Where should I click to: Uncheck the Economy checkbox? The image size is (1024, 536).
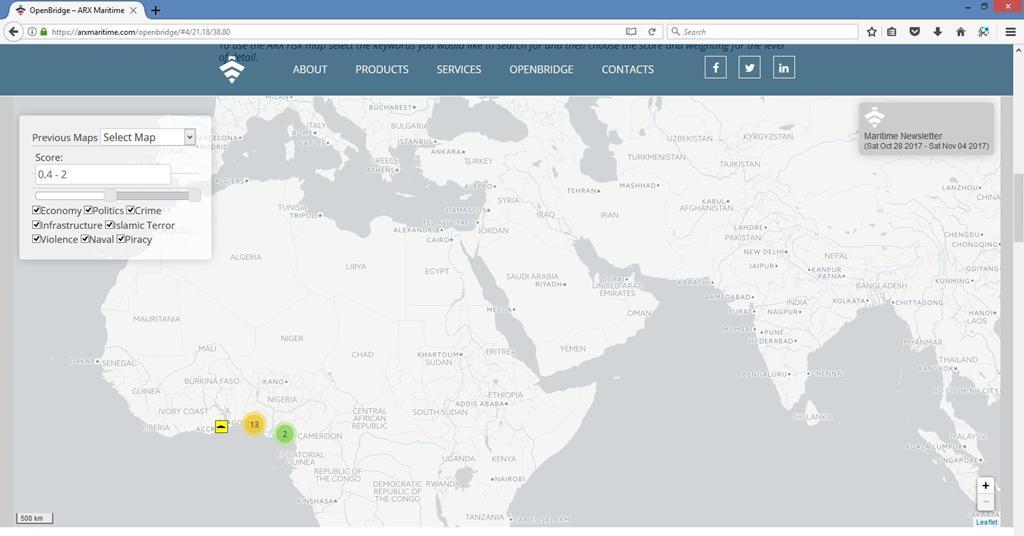[x=37, y=211]
